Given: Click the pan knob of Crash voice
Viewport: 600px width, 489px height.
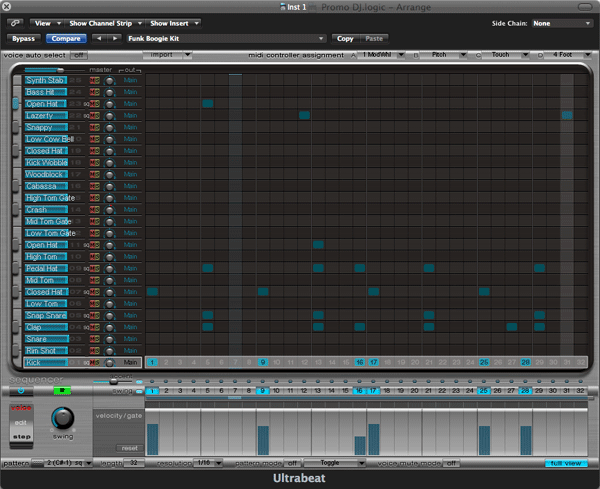Looking at the screenshot, I should tap(109, 210).
